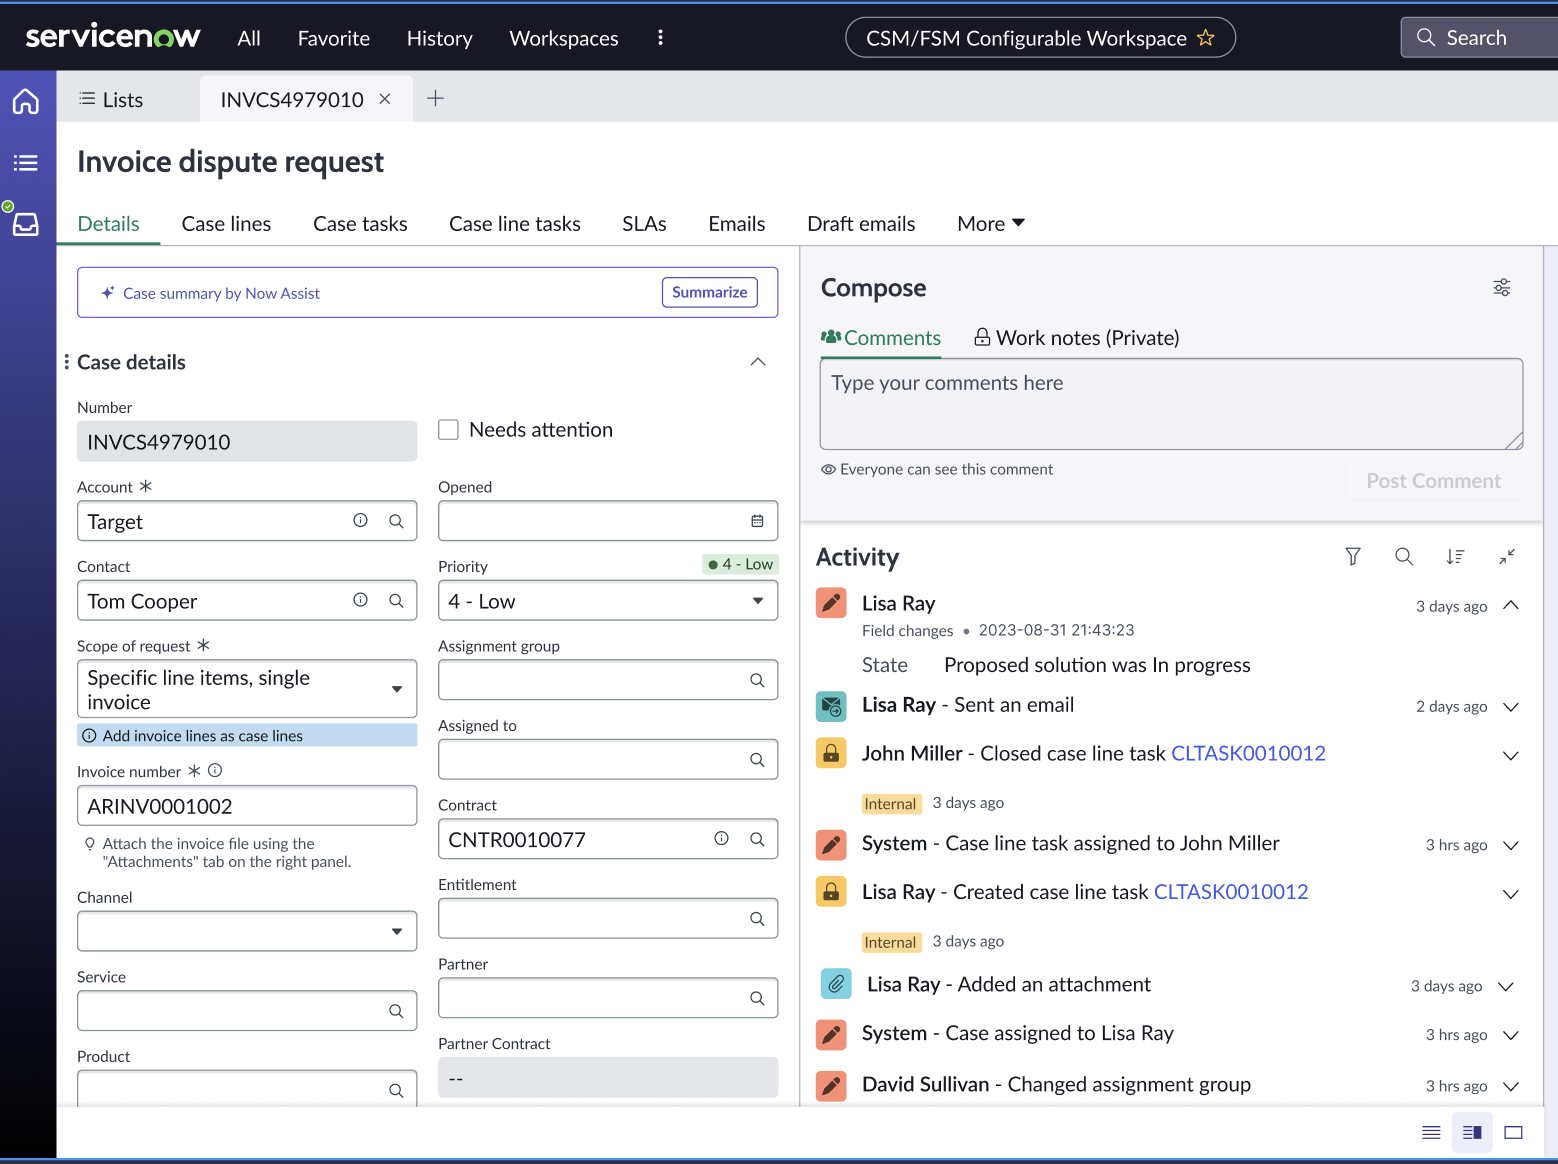The height and width of the screenshot is (1164, 1558).
Task: Open the Work notes (Private) tab
Action: pos(1077,338)
